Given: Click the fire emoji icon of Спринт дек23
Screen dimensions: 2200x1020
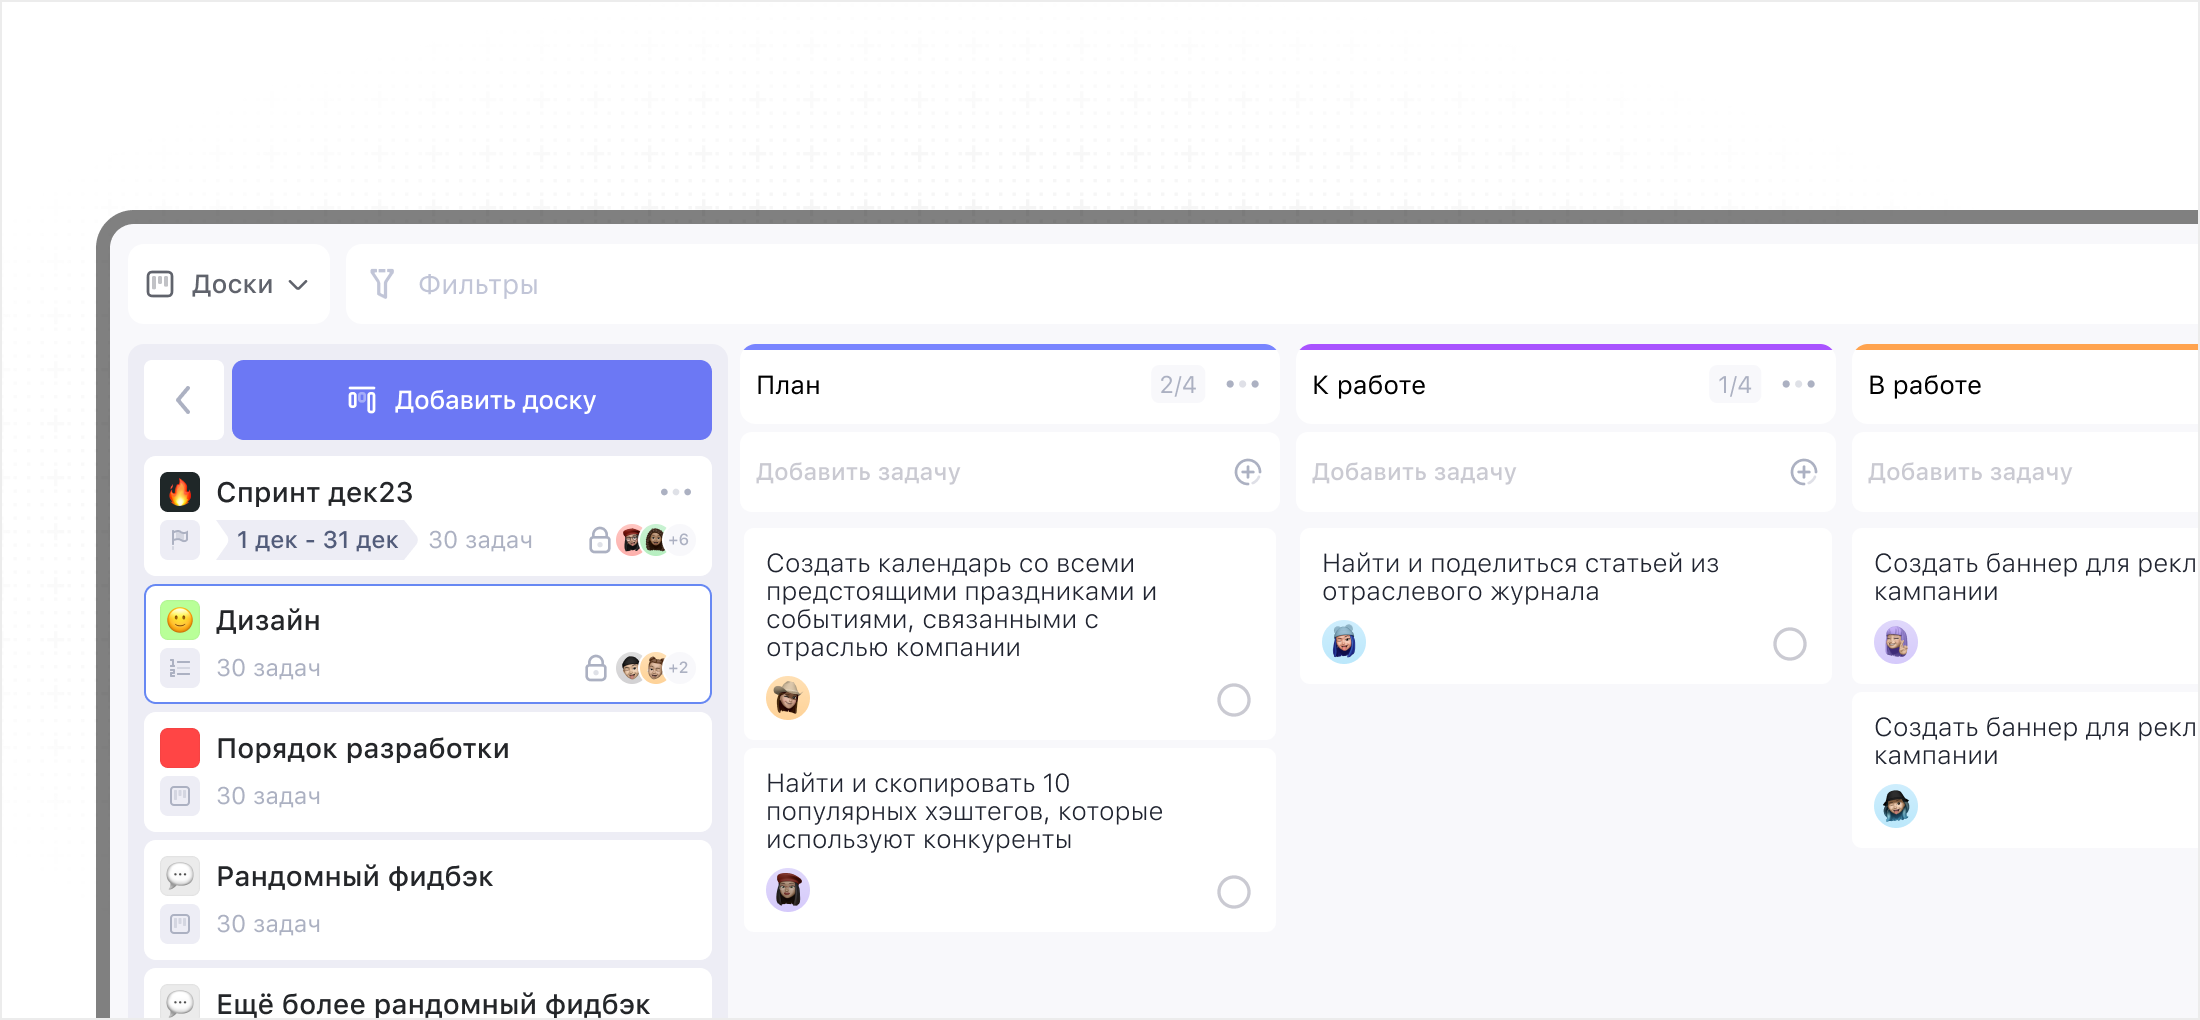Looking at the screenshot, I should 180,492.
